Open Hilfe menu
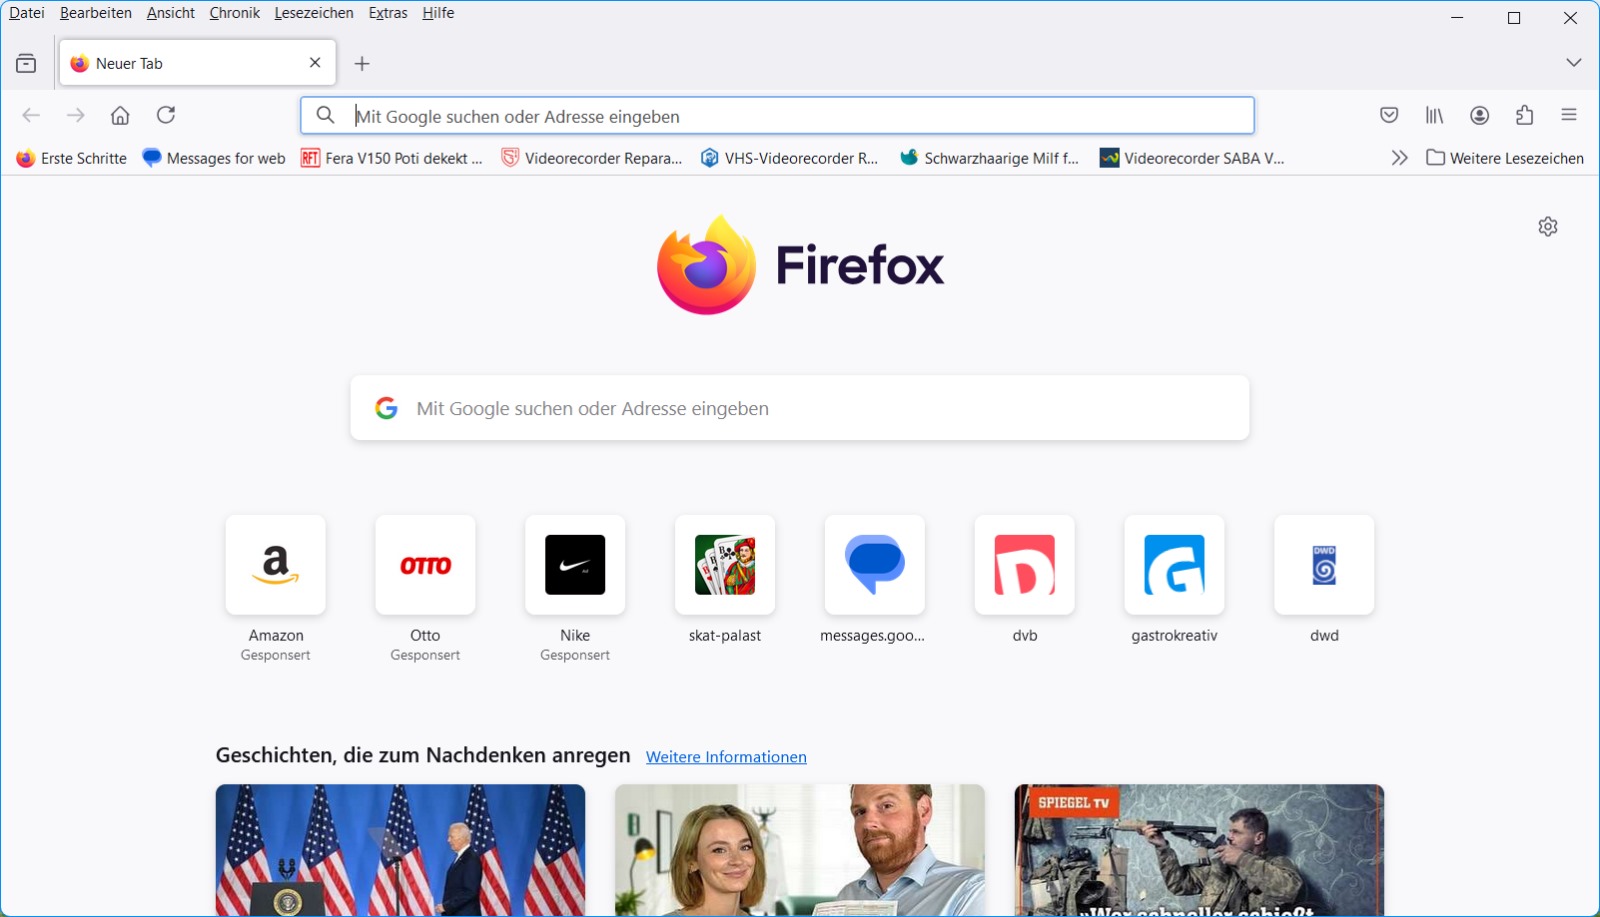1600x917 pixels. pos(438,13)
